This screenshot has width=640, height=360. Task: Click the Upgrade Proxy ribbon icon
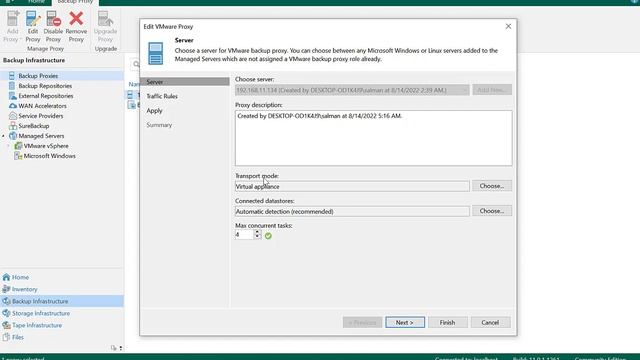(x=105, y=19)
